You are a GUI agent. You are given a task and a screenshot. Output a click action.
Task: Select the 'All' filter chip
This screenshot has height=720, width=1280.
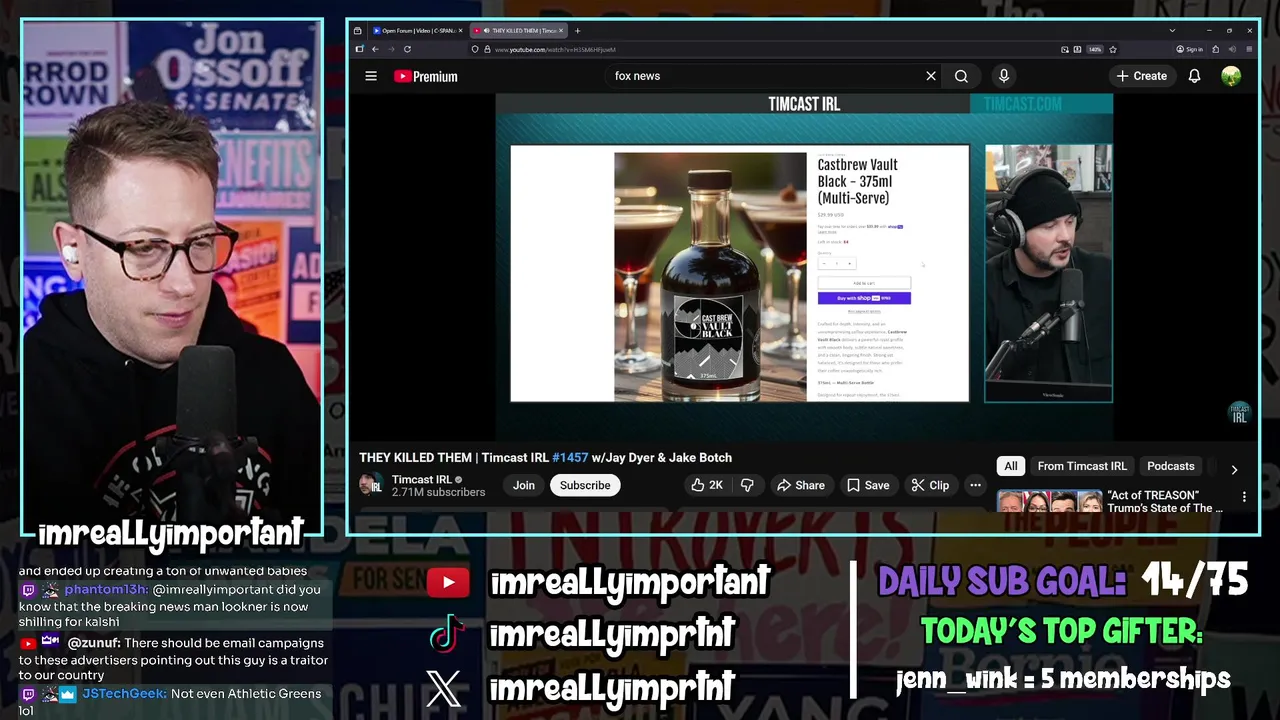click(1011, 466)
